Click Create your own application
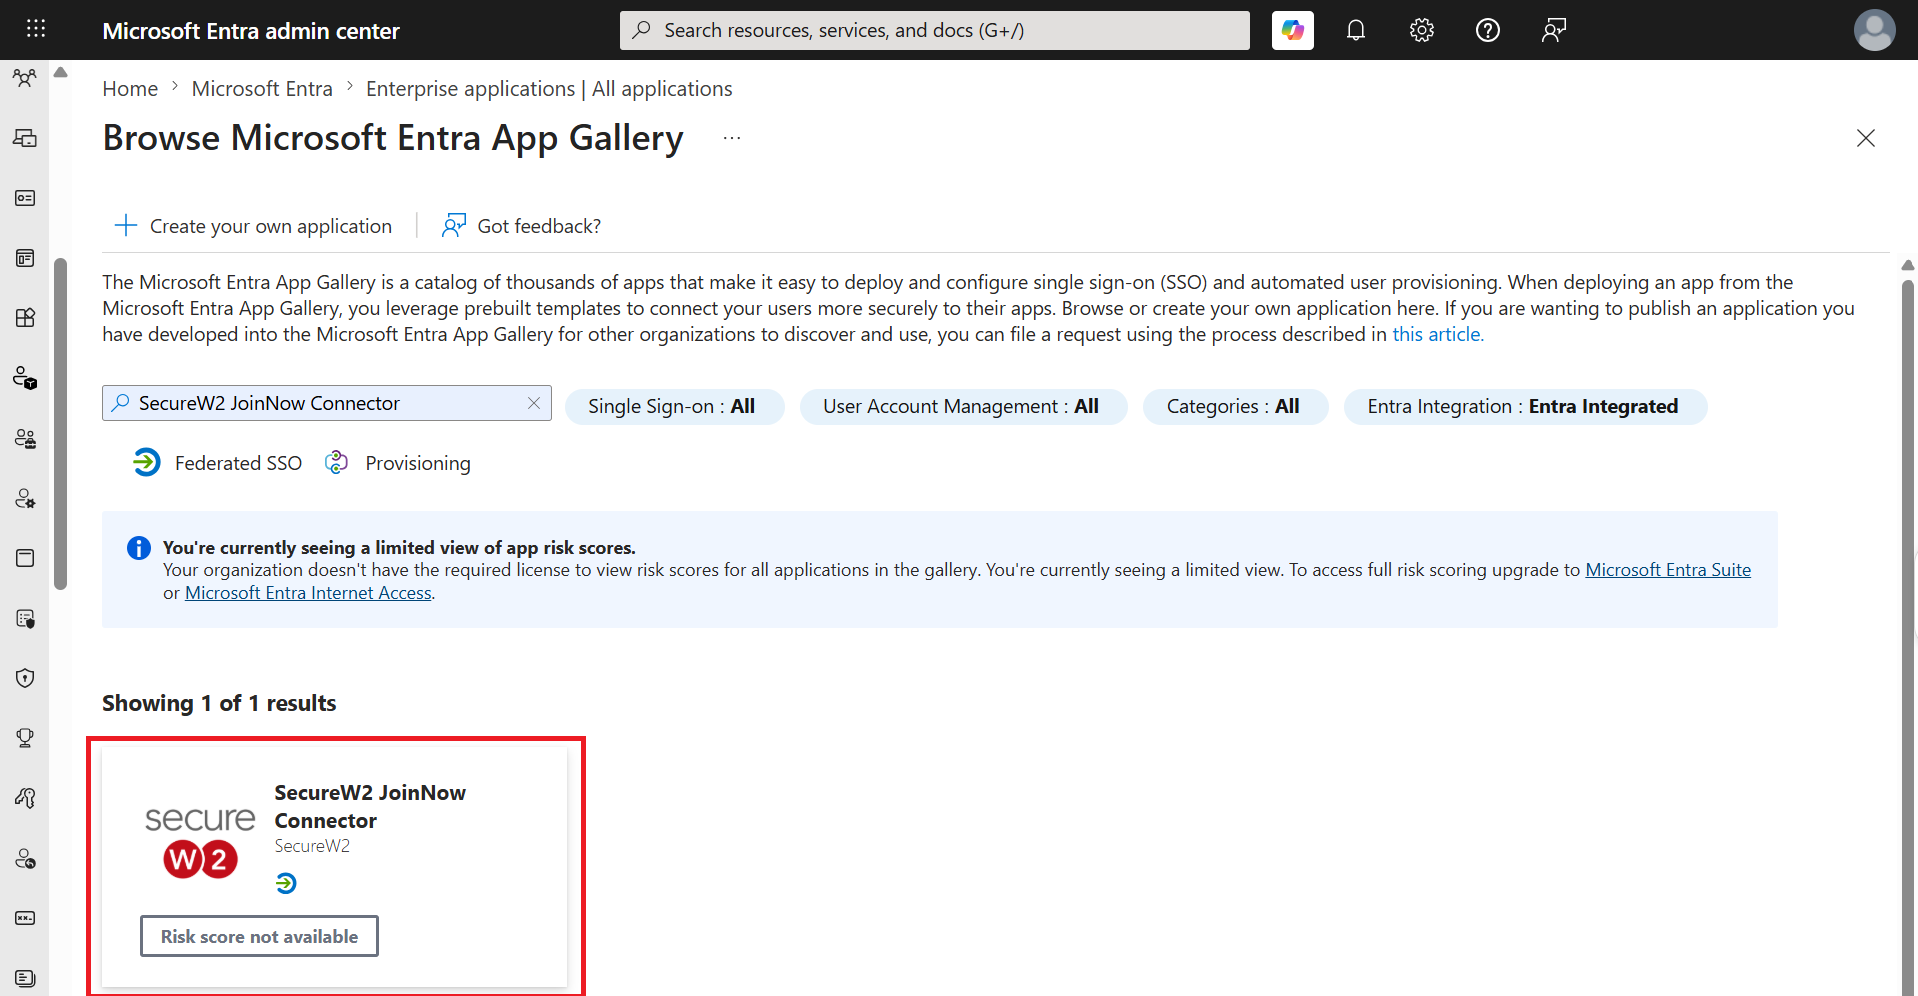Screen dimensions: 1918x996 tap(254, 226)
